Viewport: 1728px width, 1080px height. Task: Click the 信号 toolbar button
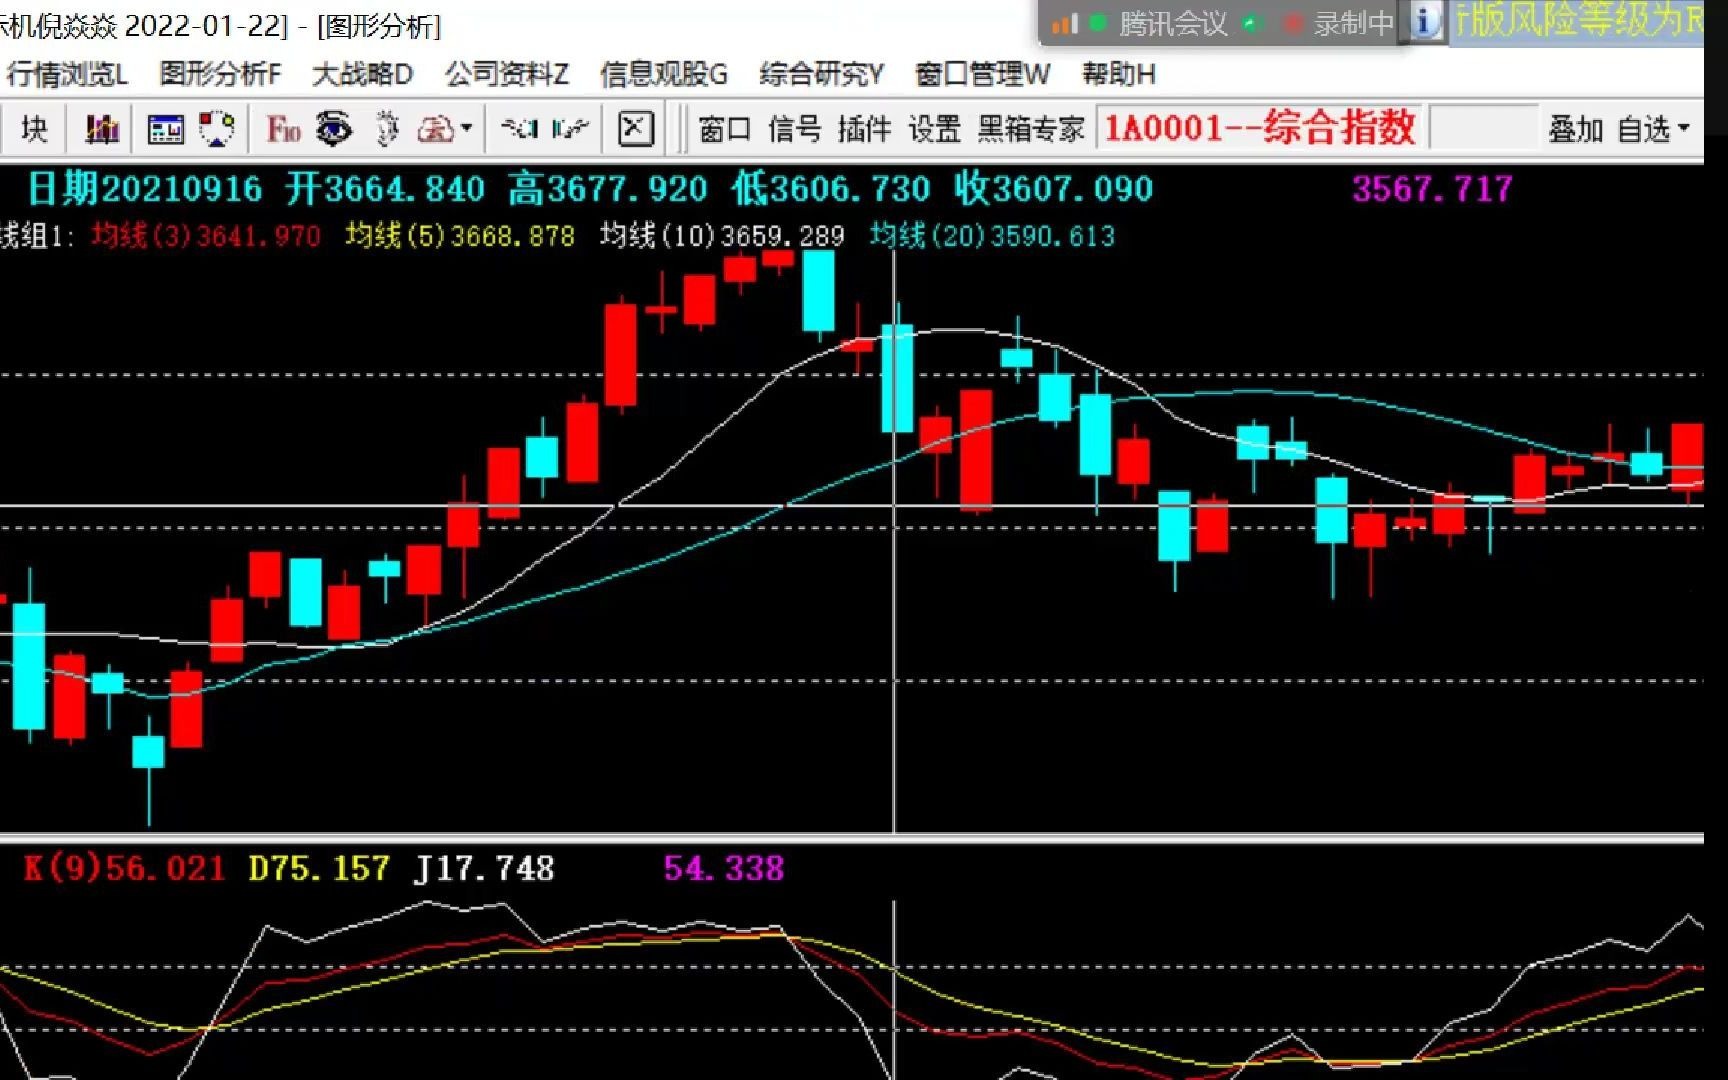click(x=795, y=129)
